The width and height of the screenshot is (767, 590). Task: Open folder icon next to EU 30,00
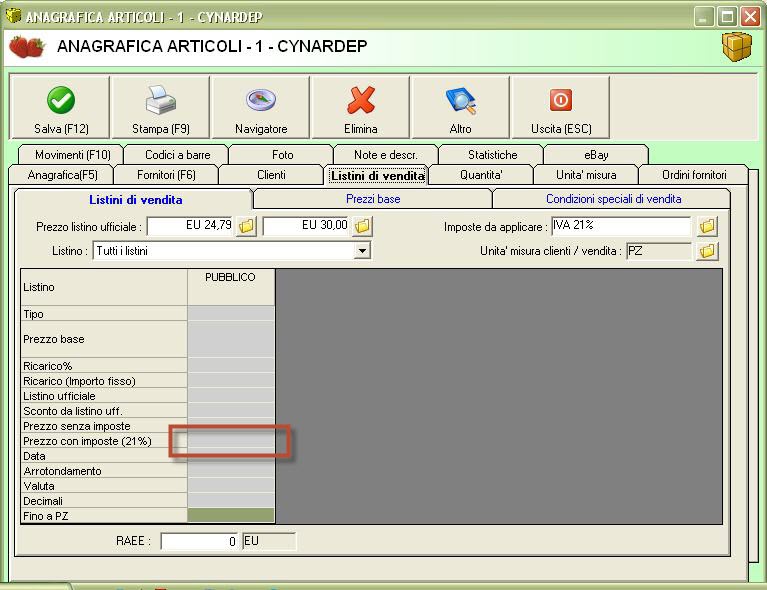point(362,226)
